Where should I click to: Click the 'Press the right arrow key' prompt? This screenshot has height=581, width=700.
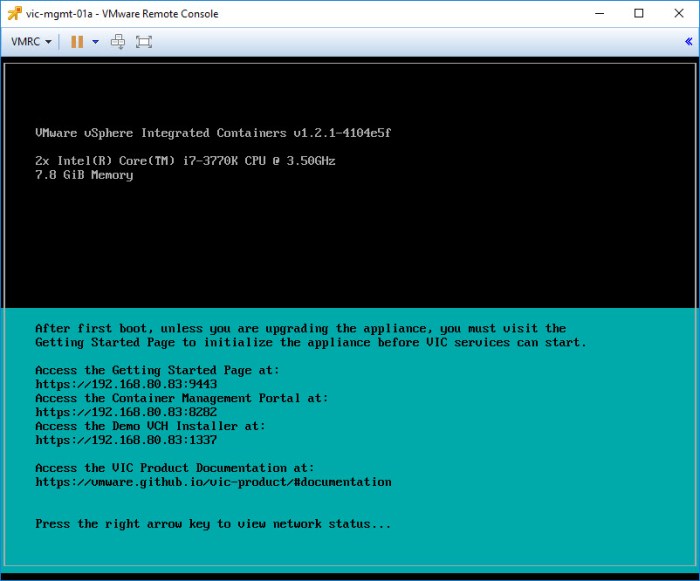click(x=213, y=524)
